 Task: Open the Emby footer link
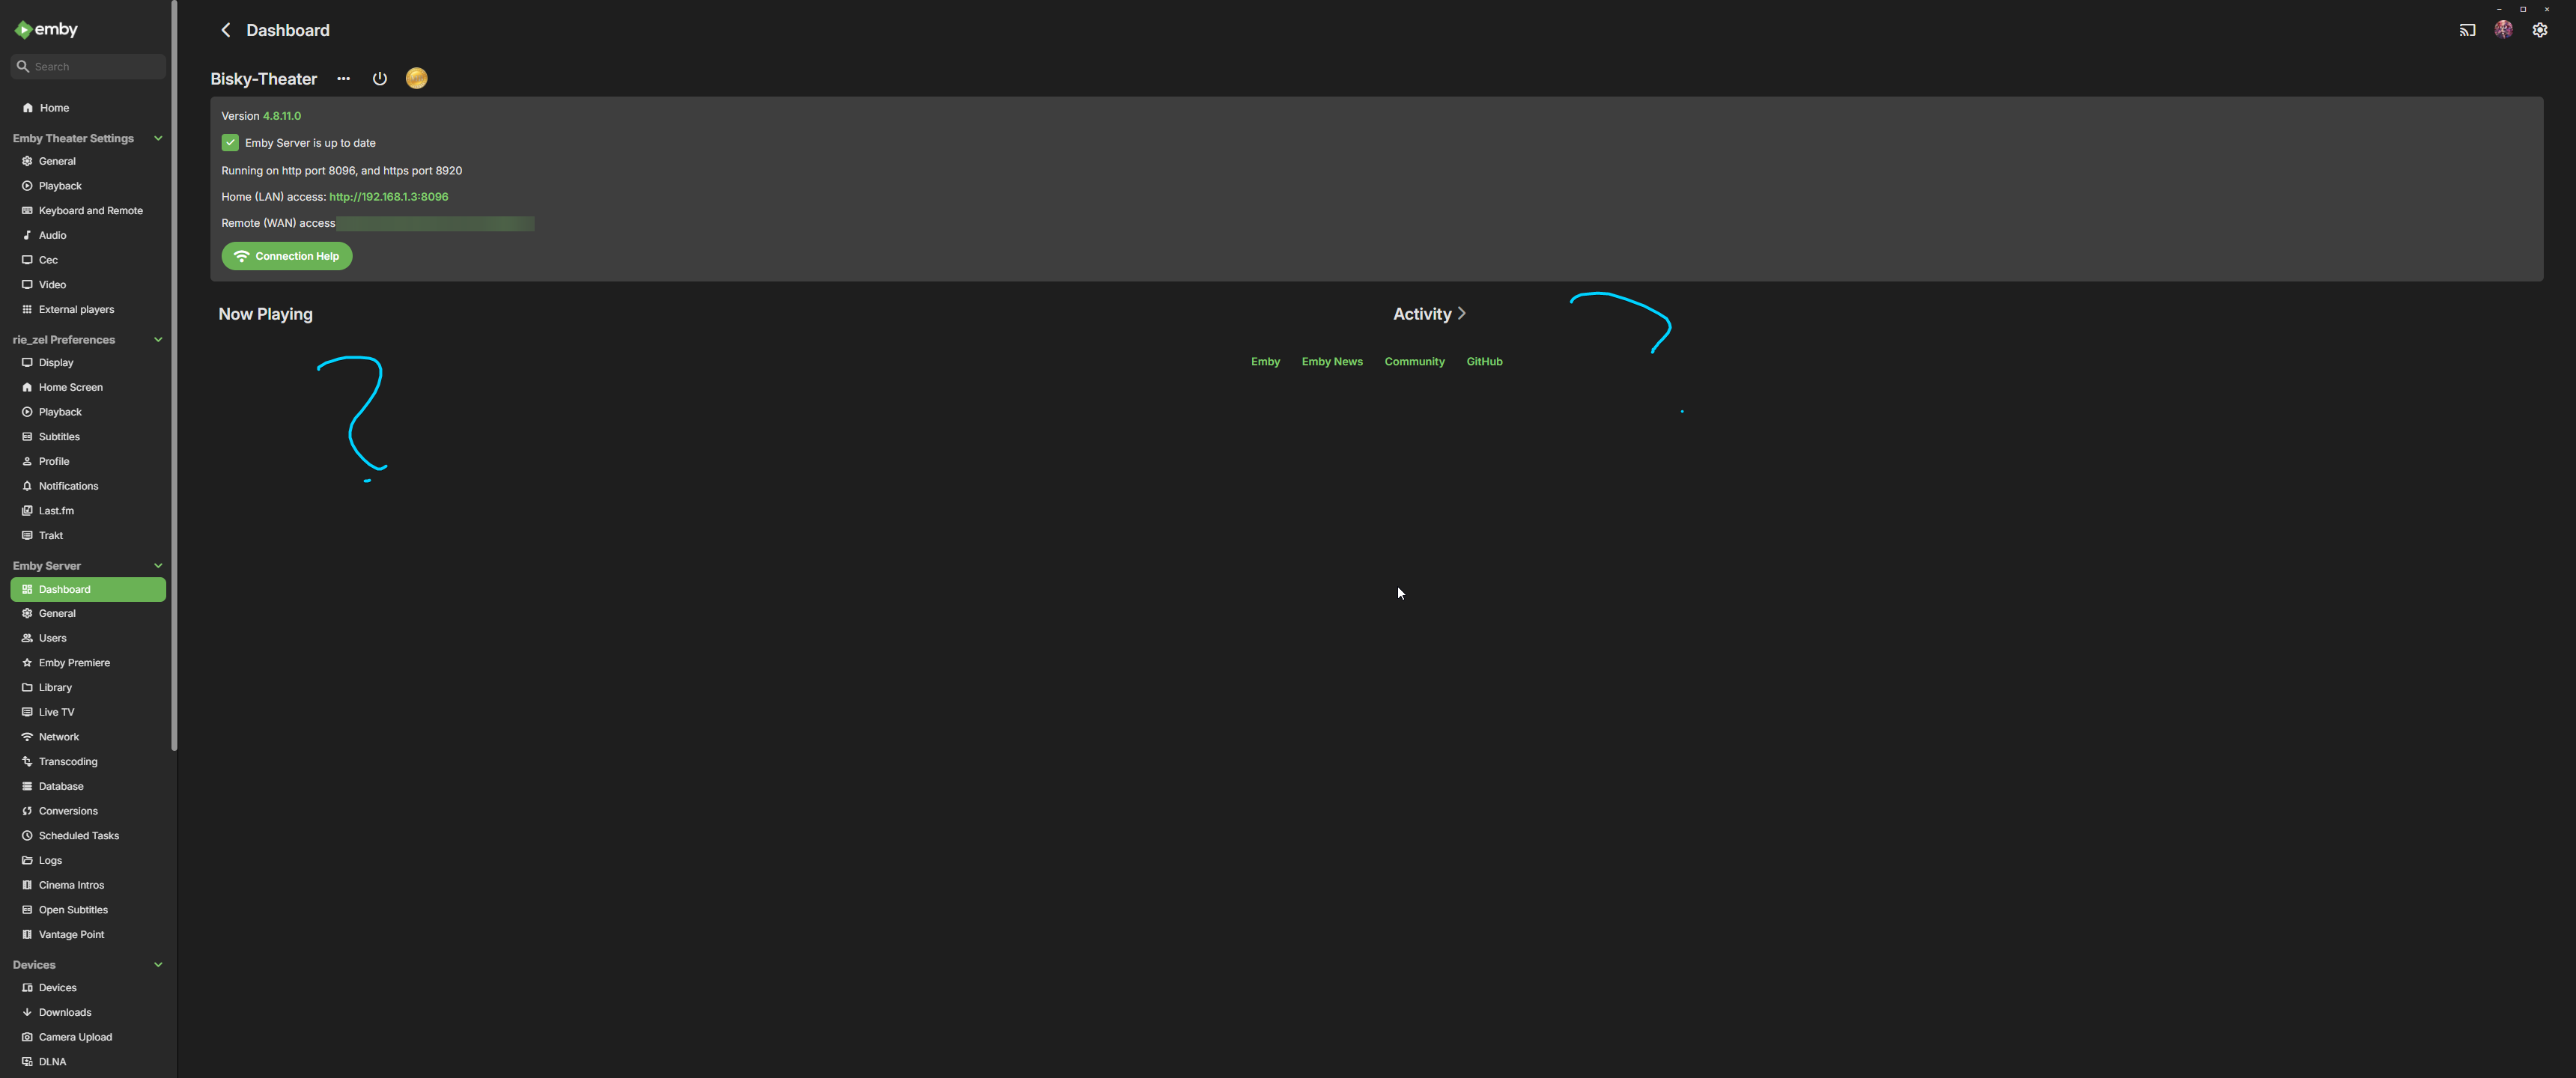pyautogui.click(x=1265, y=362)
